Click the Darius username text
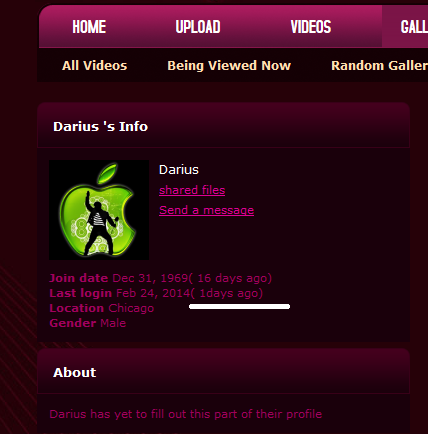428x434 pixels. 179,170
